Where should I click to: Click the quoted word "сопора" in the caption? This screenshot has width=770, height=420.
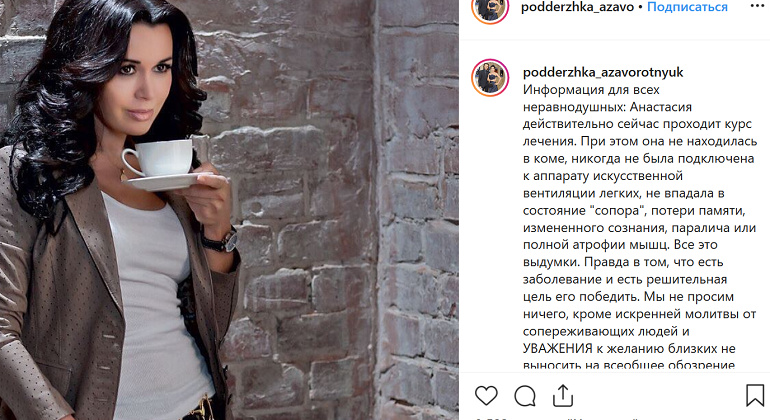click(x=618, y=211)
